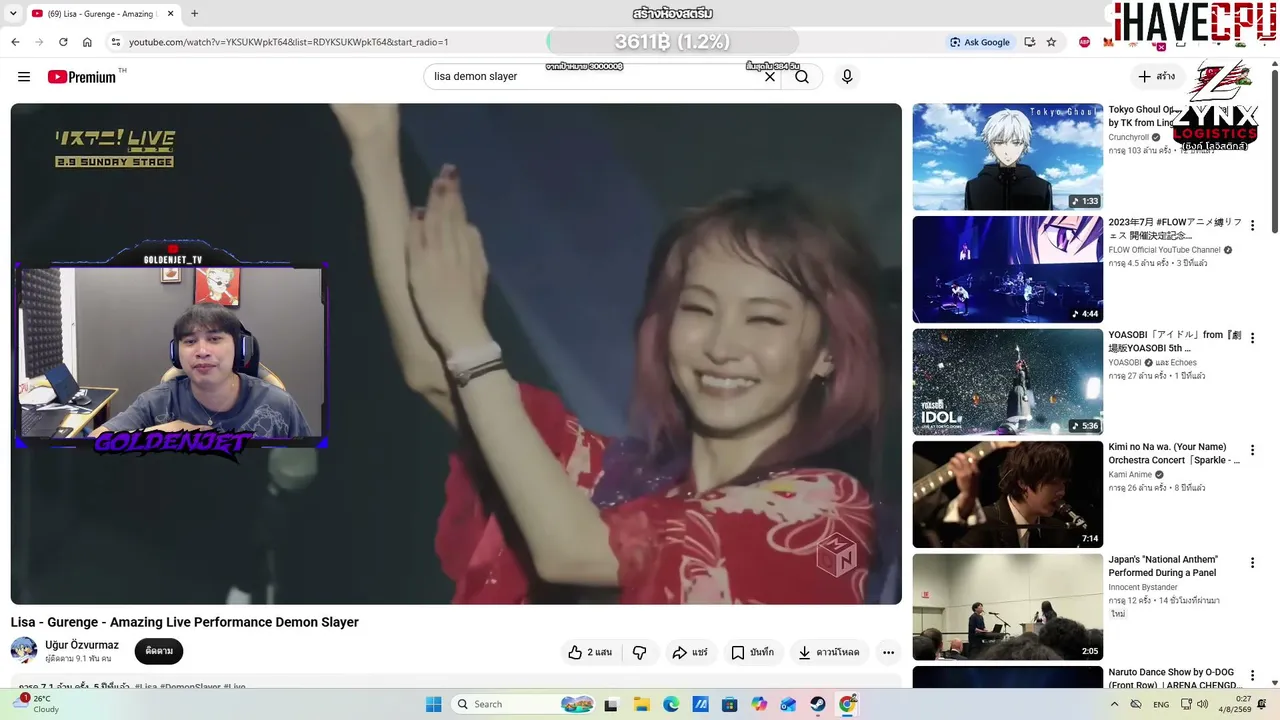The width and height of the screenshot is (1280, 720).
Task: Focus the browser address bar URL
Action: pos(289,42)
